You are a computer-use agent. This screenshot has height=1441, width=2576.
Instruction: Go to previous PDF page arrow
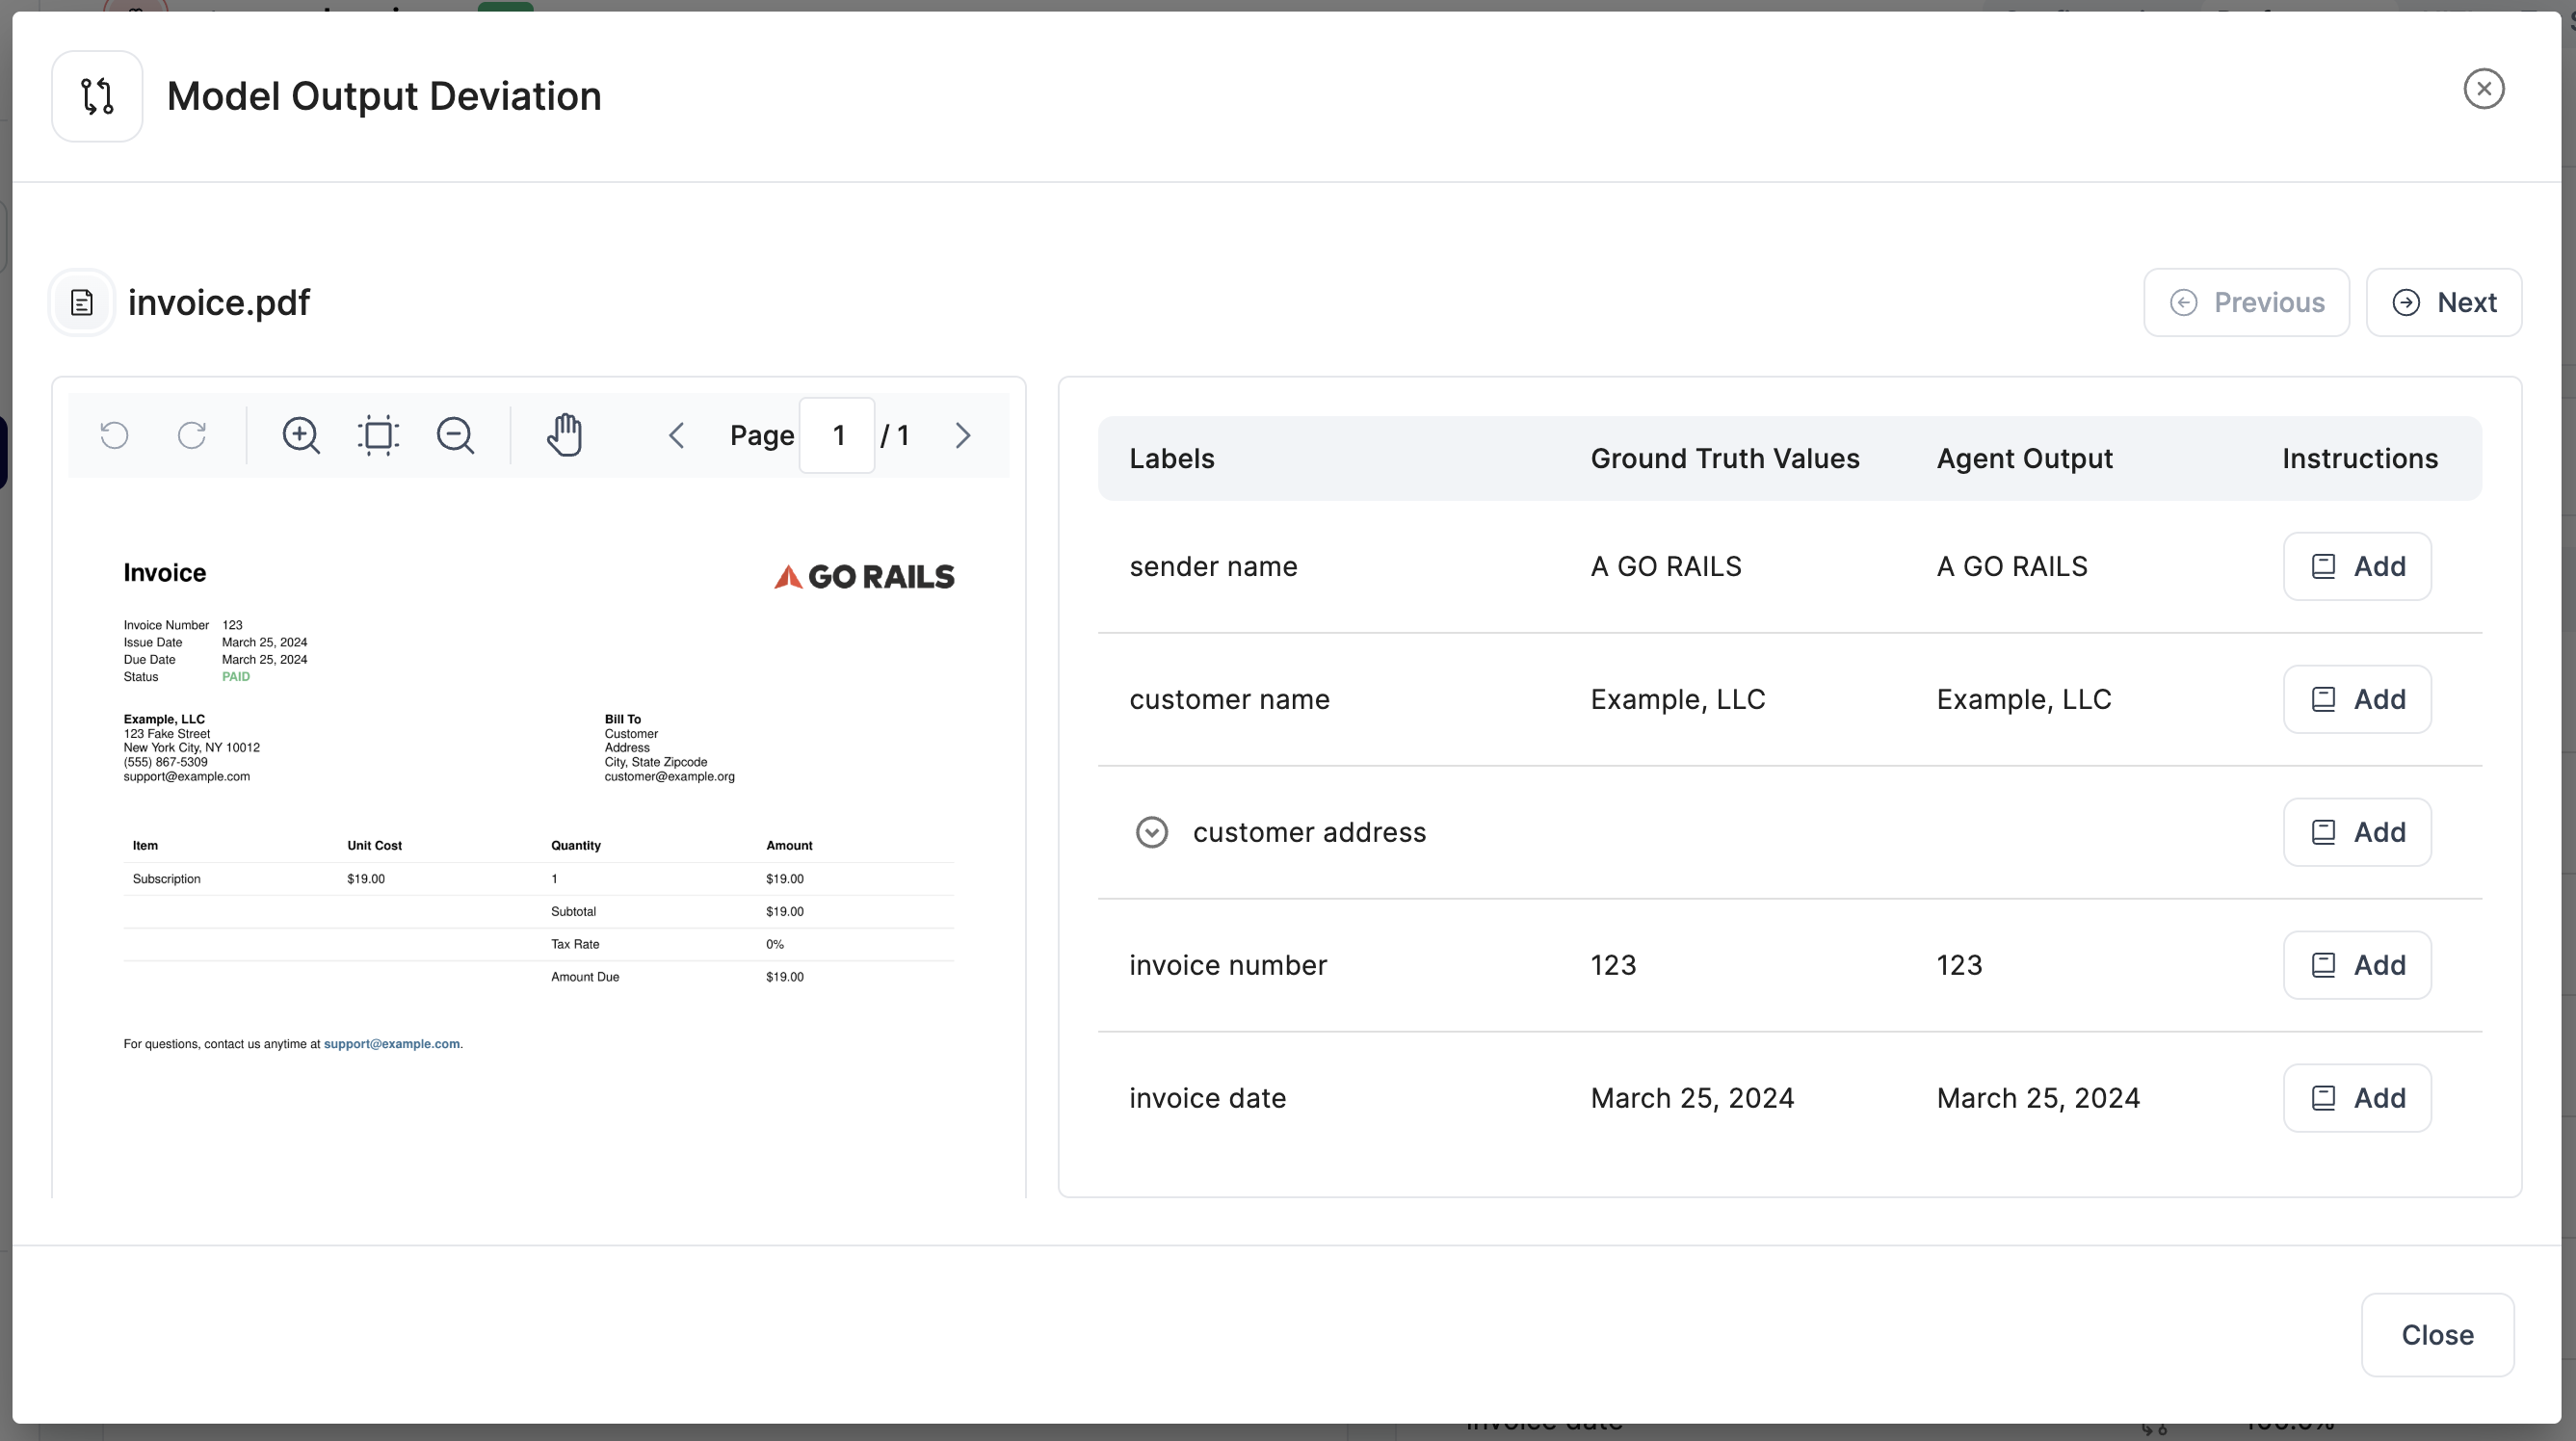pyautogui.click(x=677, y=436)
